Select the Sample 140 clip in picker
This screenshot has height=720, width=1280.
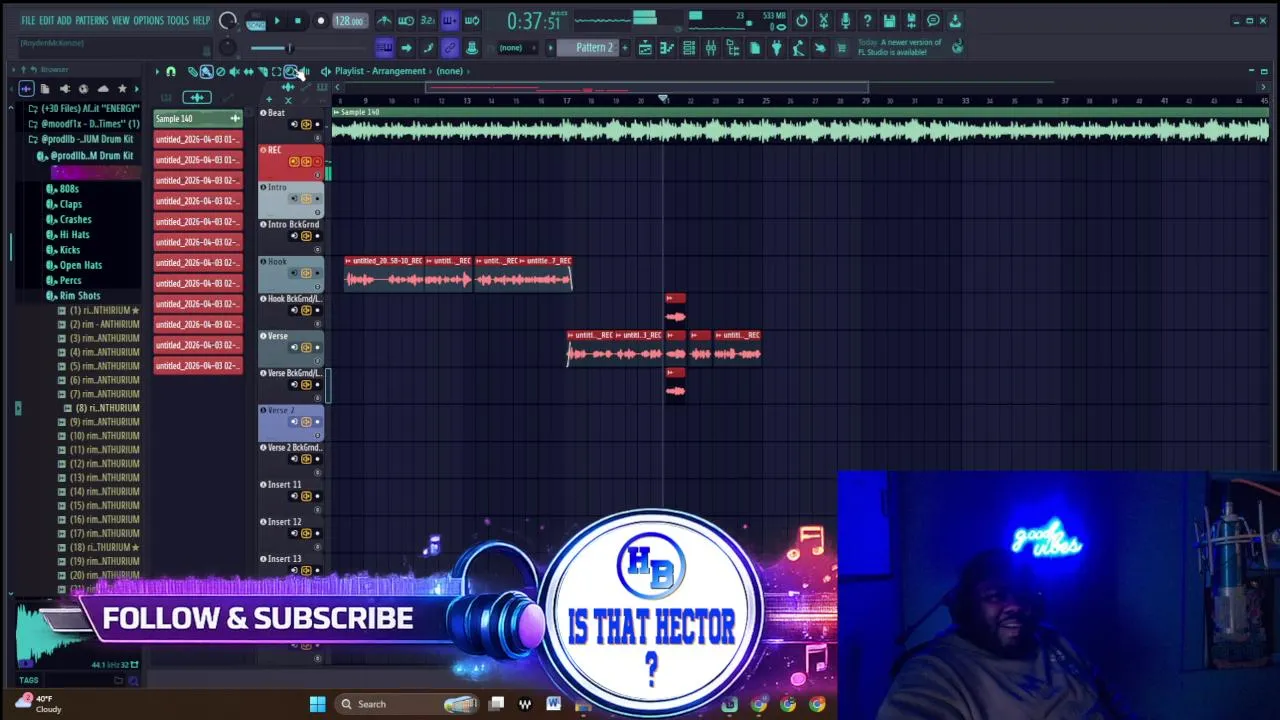pyautogui.click(x=198, y=119)
